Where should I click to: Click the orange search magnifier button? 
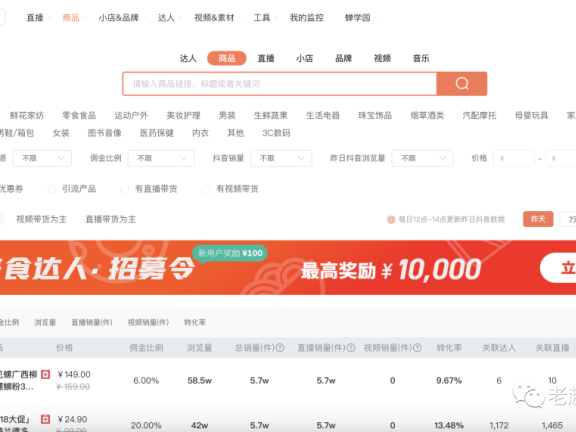pos(462,84)
